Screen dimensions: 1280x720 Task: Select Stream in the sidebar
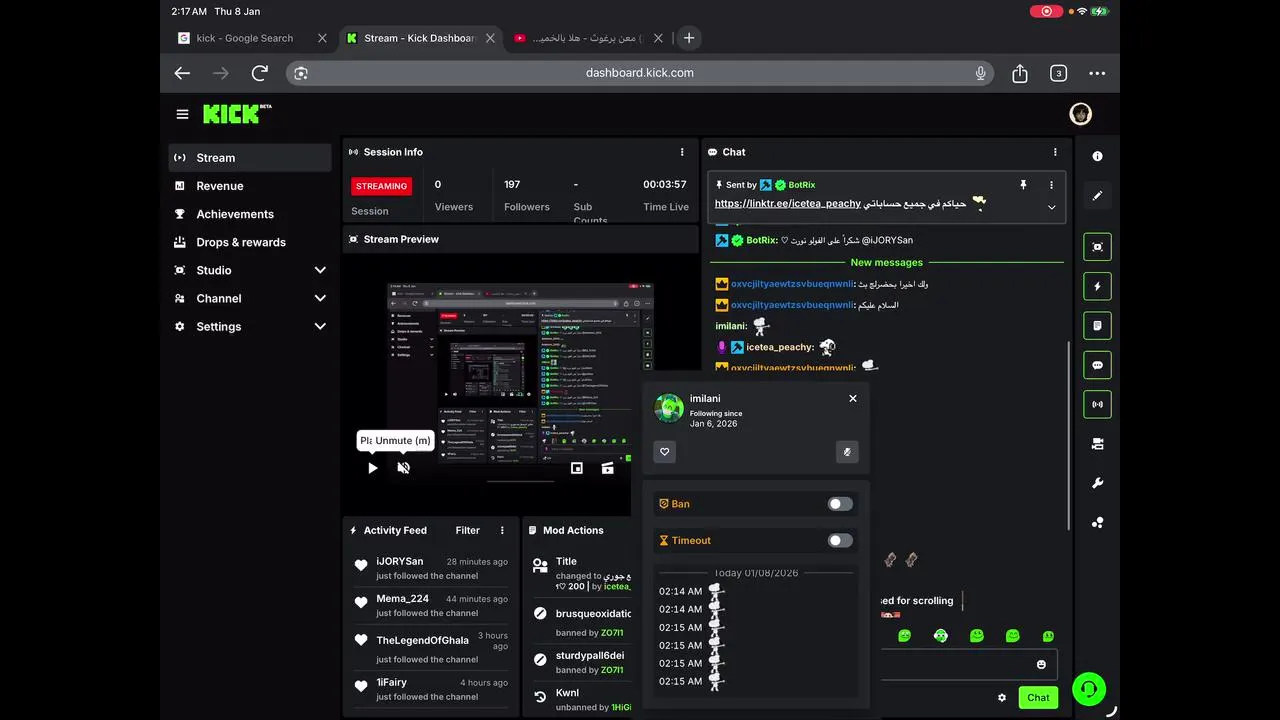tap(250, 158)
